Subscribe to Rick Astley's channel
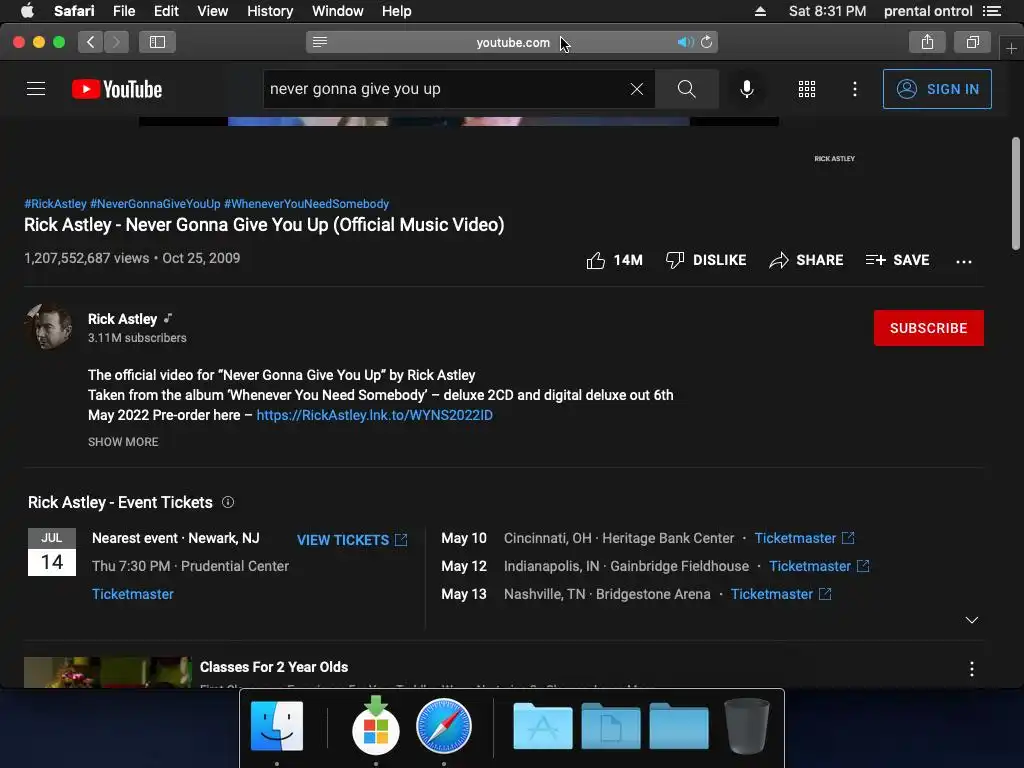This screenshot has width=1024, height=768. click(x=929, y=328)
